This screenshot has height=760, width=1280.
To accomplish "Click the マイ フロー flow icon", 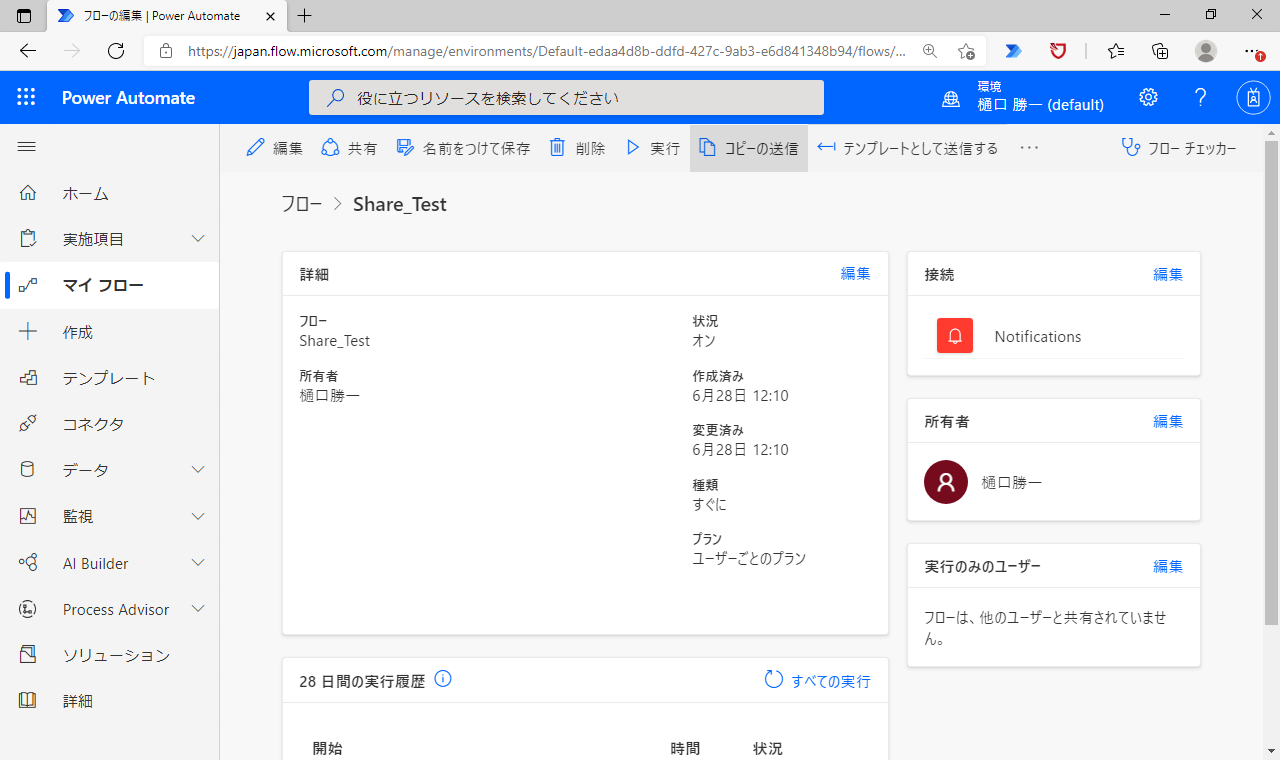I will [x=28, y=285].
